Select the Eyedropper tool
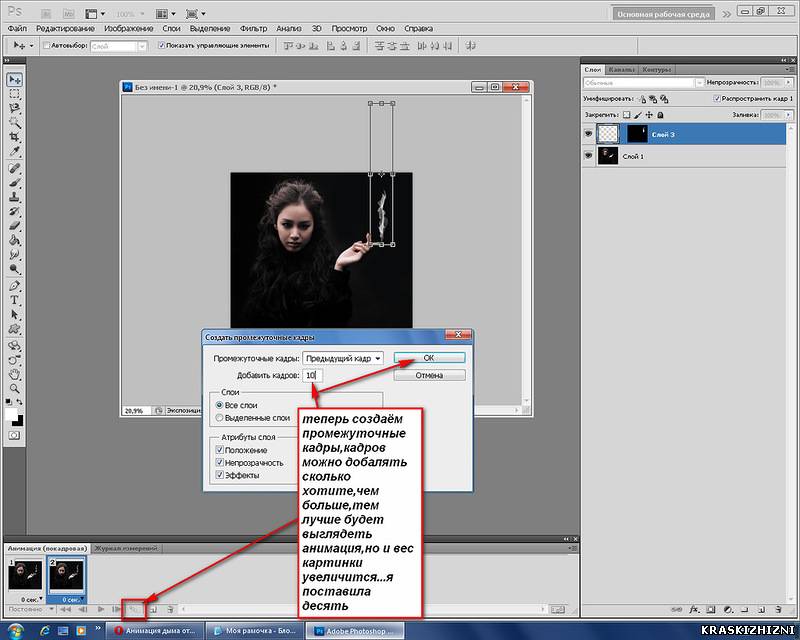The height and width of the screenshot is (640, 800). [15, 151]
